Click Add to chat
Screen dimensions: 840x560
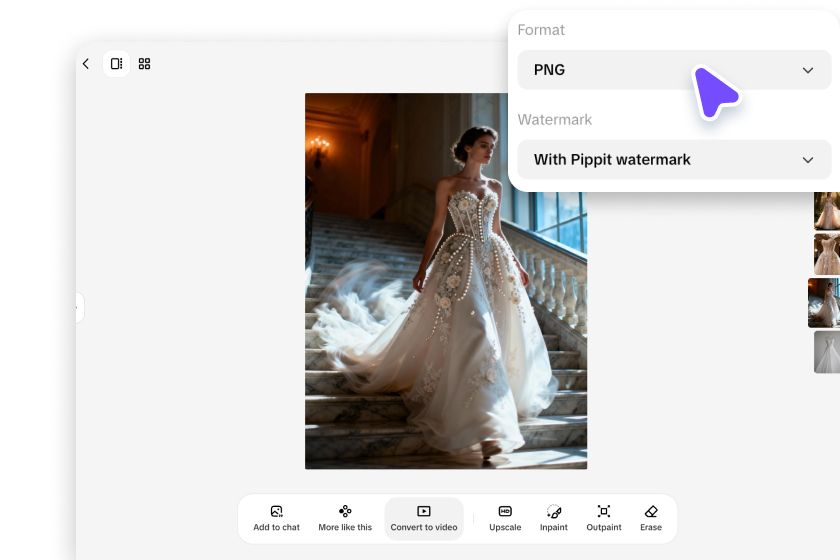(276, 518)
